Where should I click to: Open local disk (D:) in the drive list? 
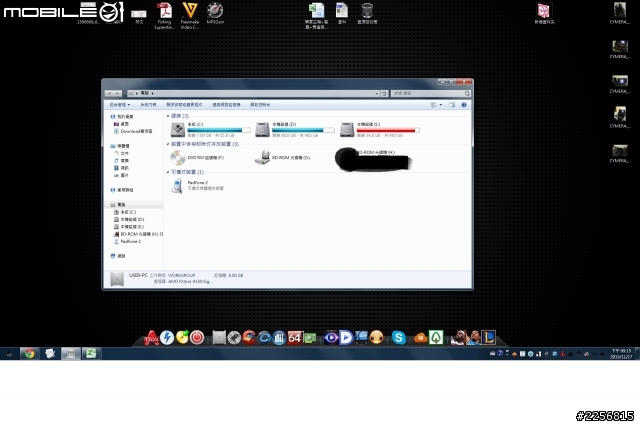(295, 129)
